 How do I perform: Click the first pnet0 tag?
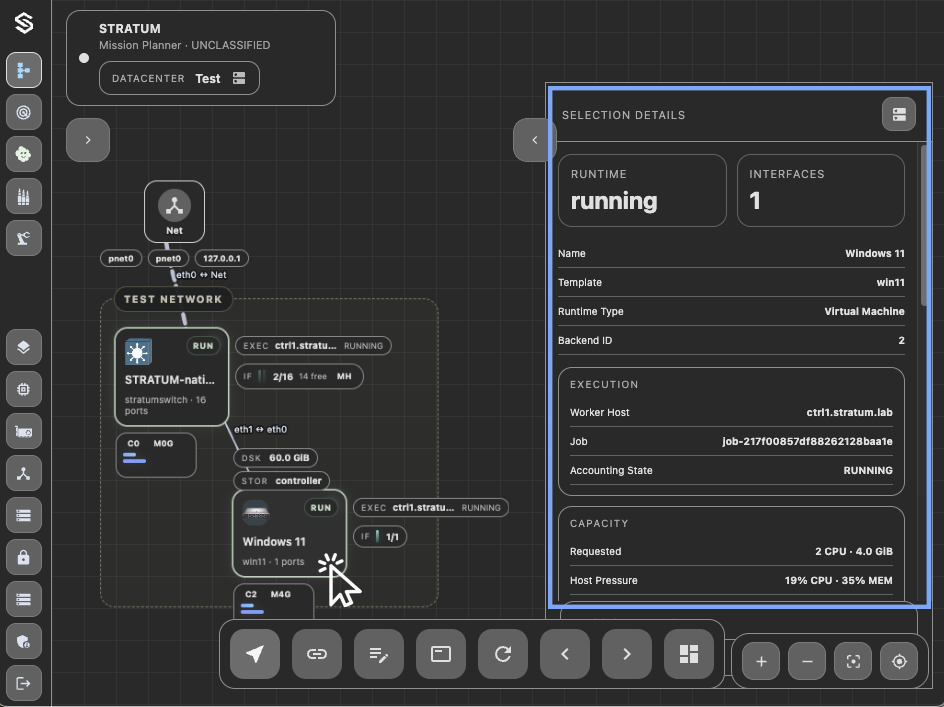coord(121,258)
